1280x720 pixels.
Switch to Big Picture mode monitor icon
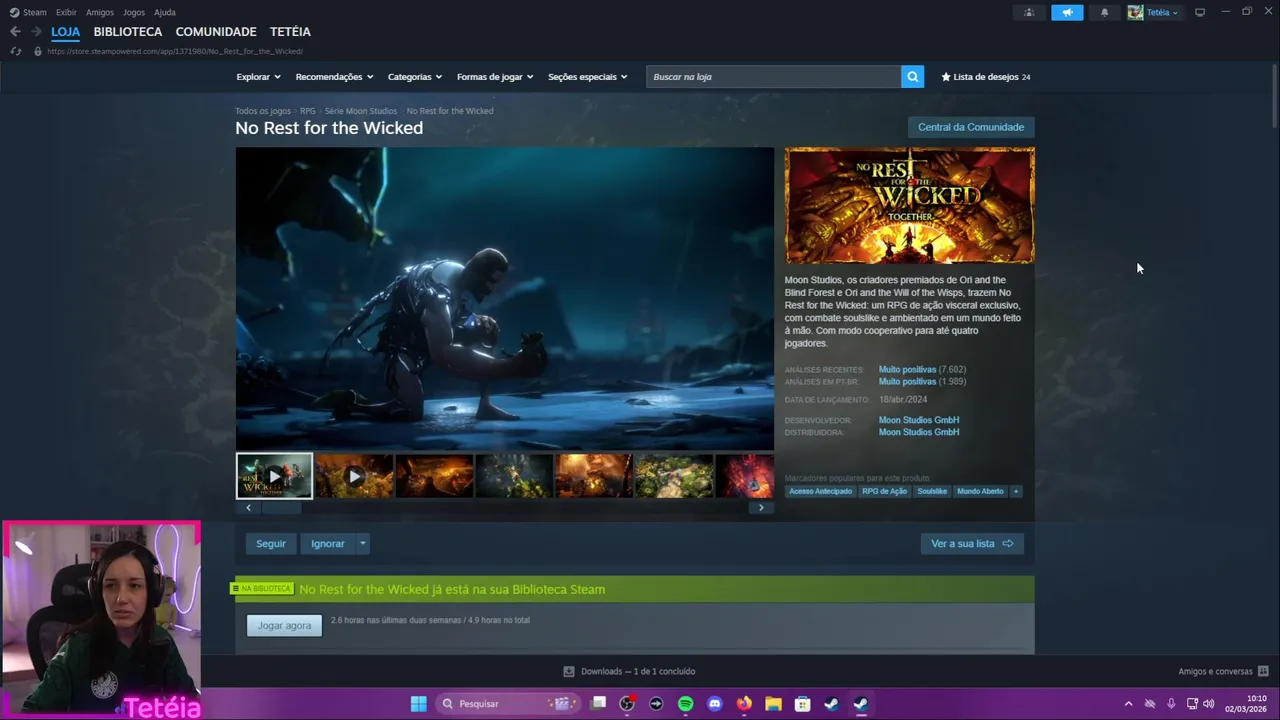click(1200, 12)
